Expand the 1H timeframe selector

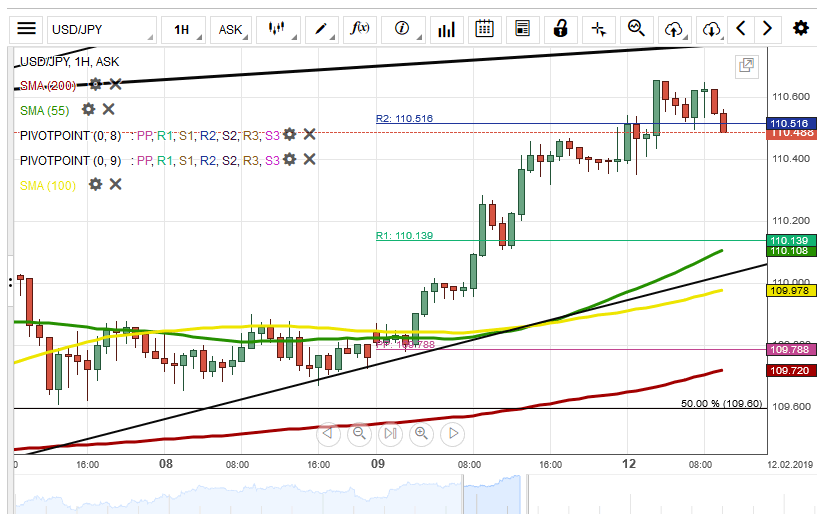(188, 30)
